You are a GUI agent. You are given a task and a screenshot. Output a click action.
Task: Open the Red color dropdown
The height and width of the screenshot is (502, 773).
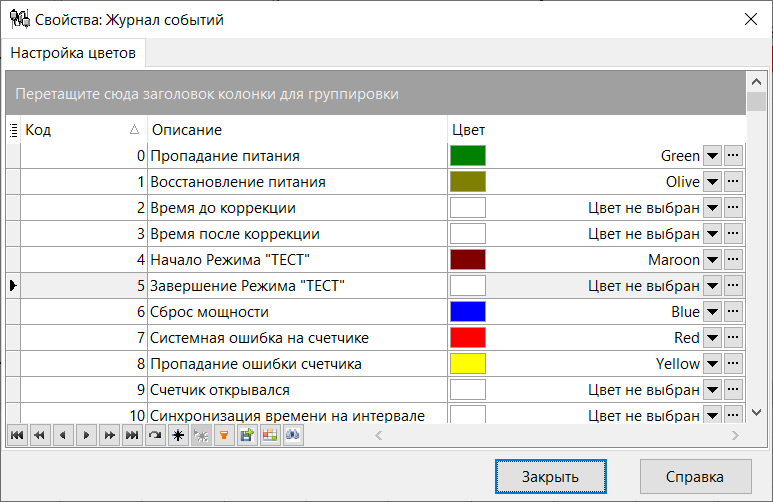[712, 338]
